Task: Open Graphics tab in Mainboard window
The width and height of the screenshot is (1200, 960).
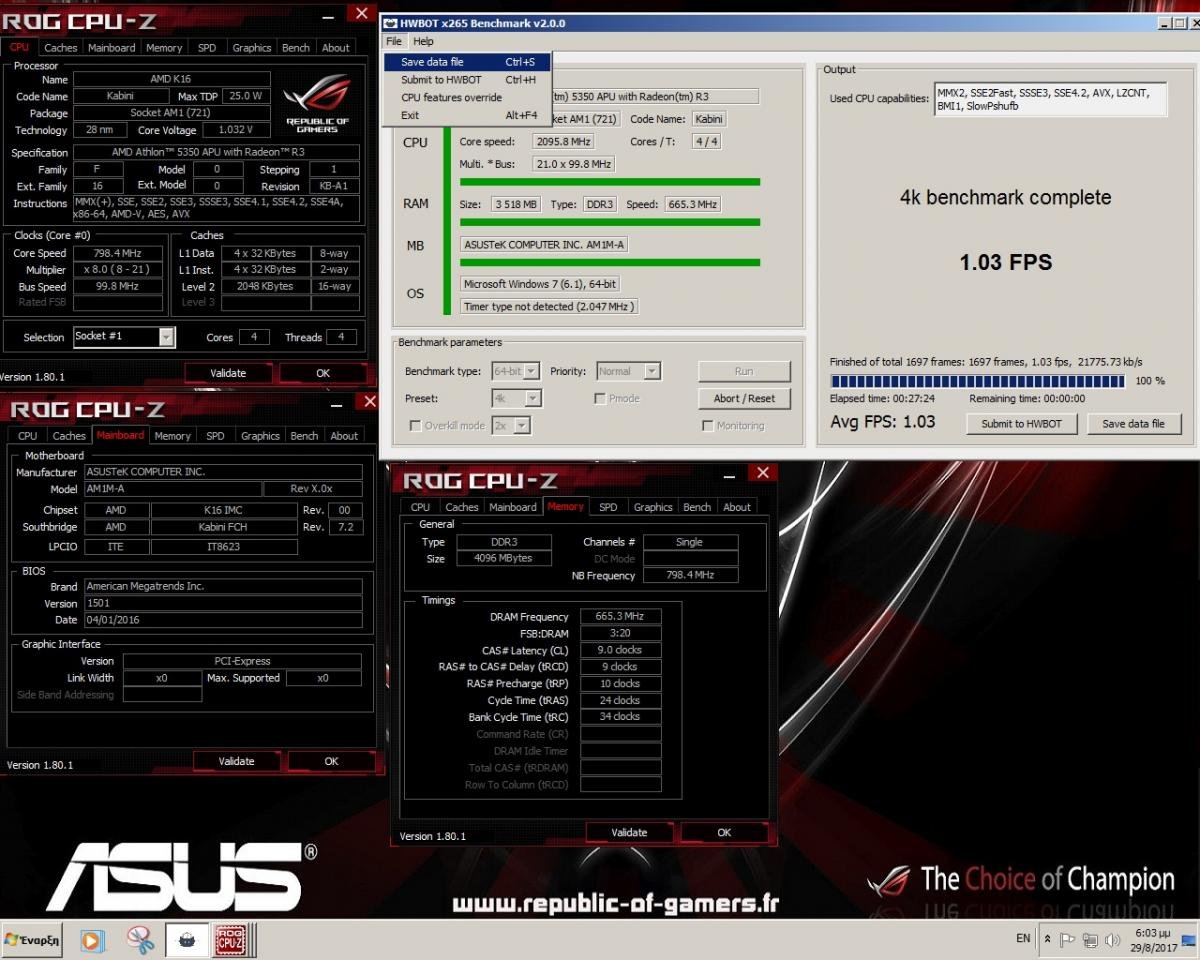Action: pos(260,435)
